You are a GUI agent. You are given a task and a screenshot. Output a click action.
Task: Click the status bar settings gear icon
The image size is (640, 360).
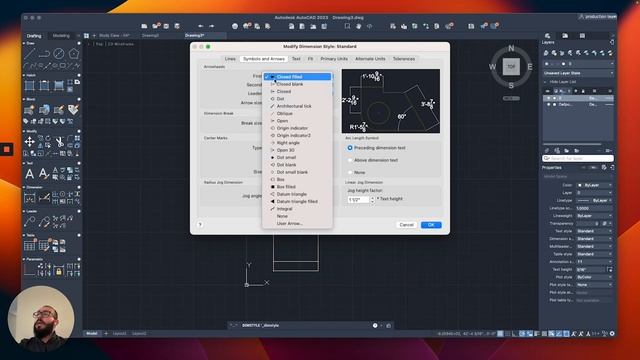click(x=612, y=333)
